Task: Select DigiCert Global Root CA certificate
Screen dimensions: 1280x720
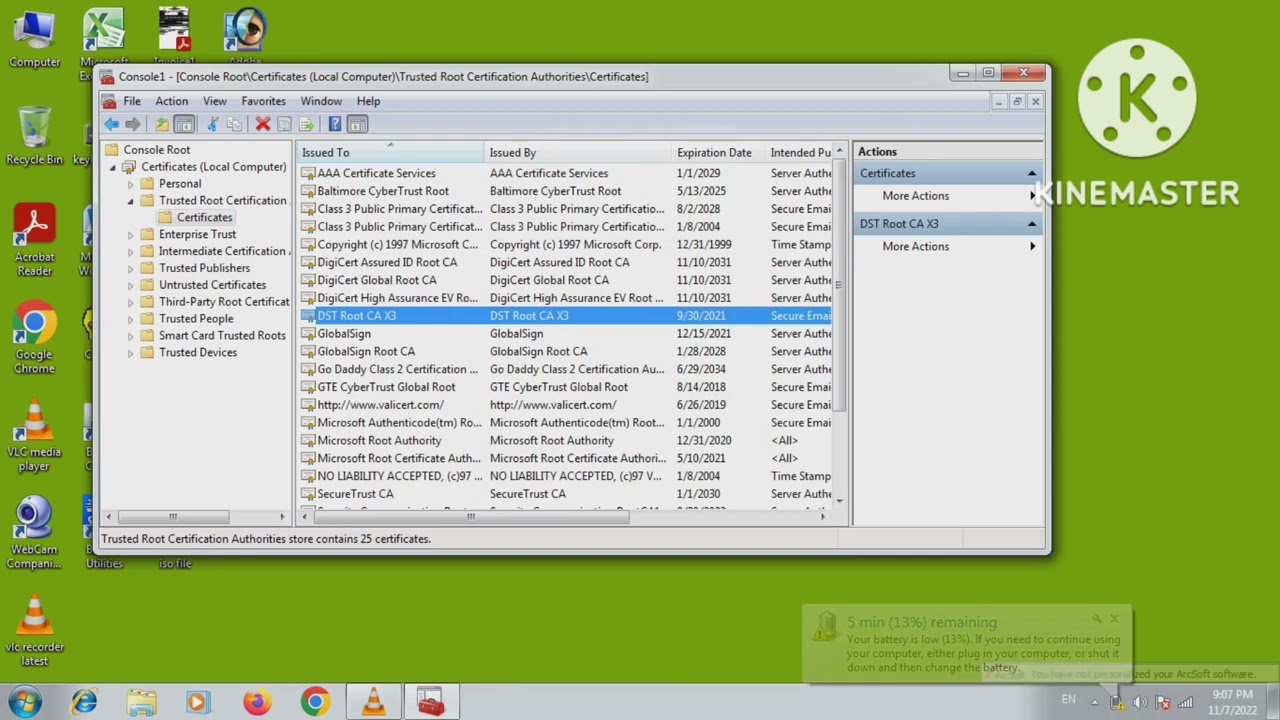Action: tap(565, 280)
